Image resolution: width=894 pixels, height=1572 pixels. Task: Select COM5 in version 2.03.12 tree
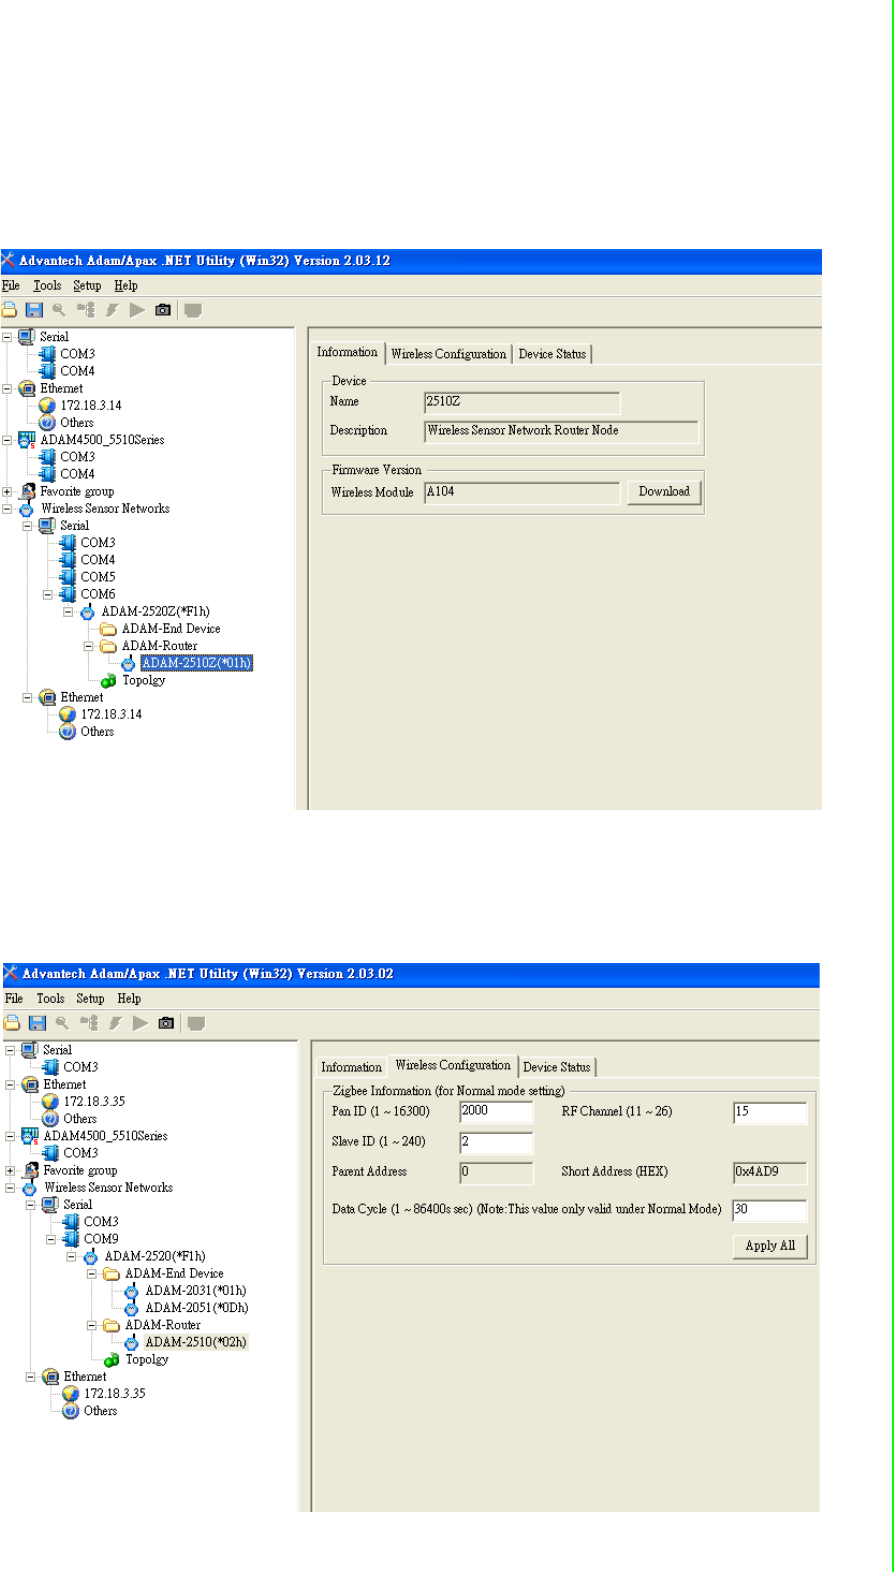(98, 577)
